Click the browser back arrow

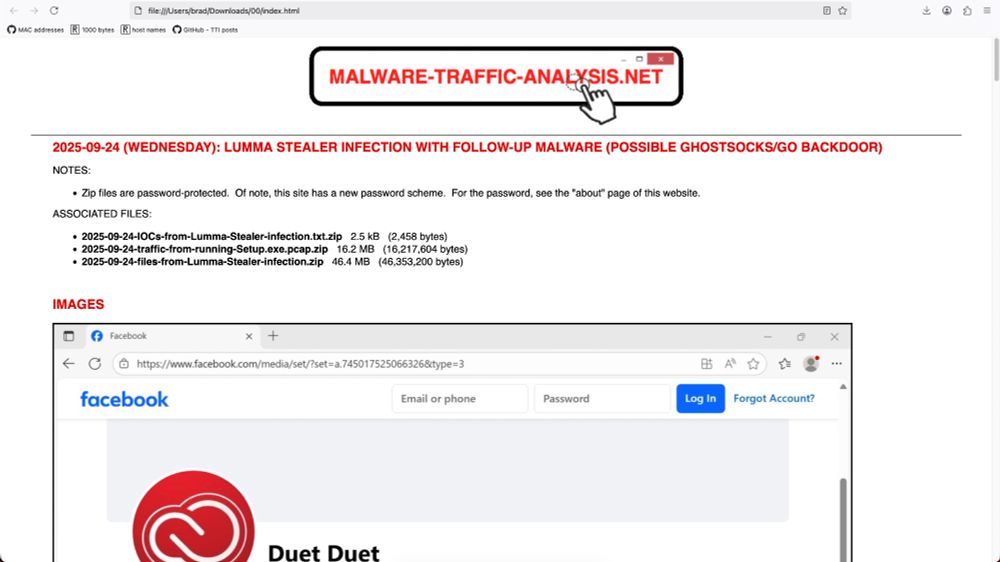[x=13, y=11]
